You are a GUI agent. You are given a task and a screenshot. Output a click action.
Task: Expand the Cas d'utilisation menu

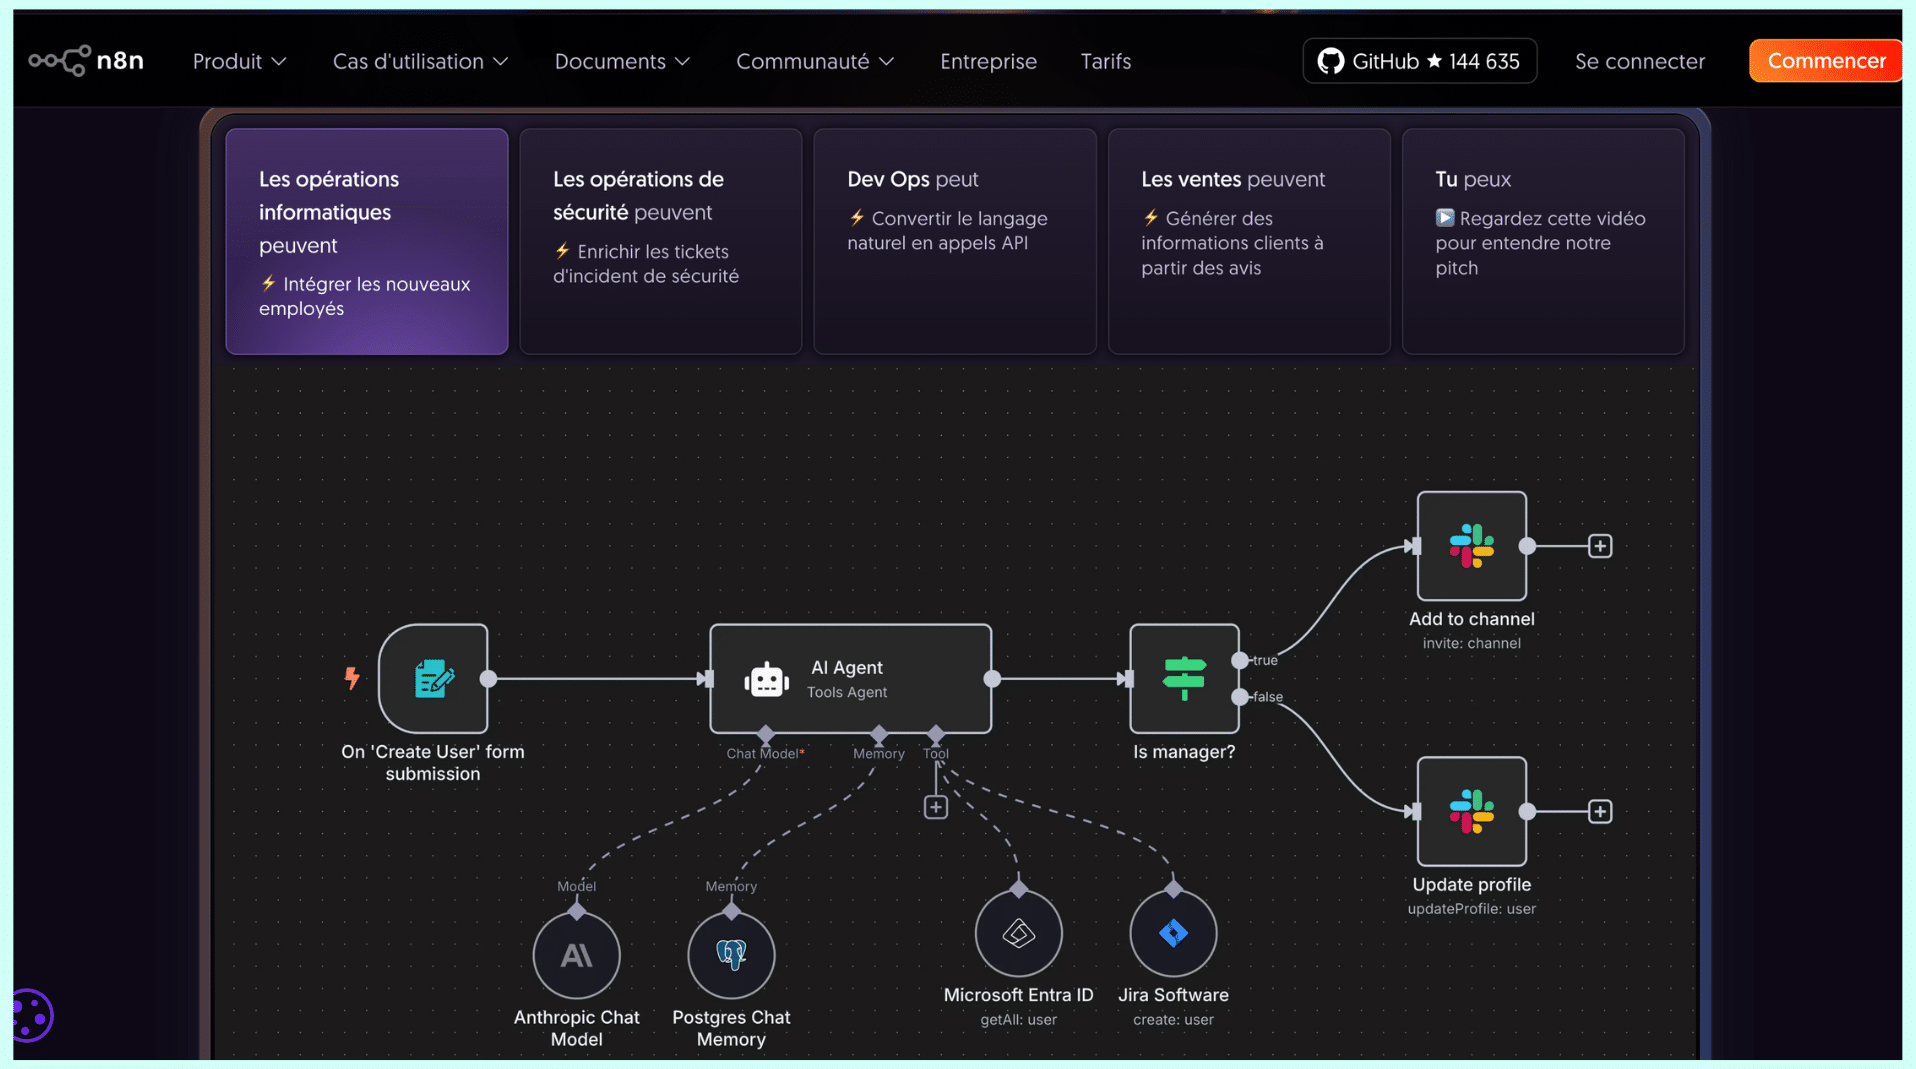pyautogui.click(x=420, y=61)
